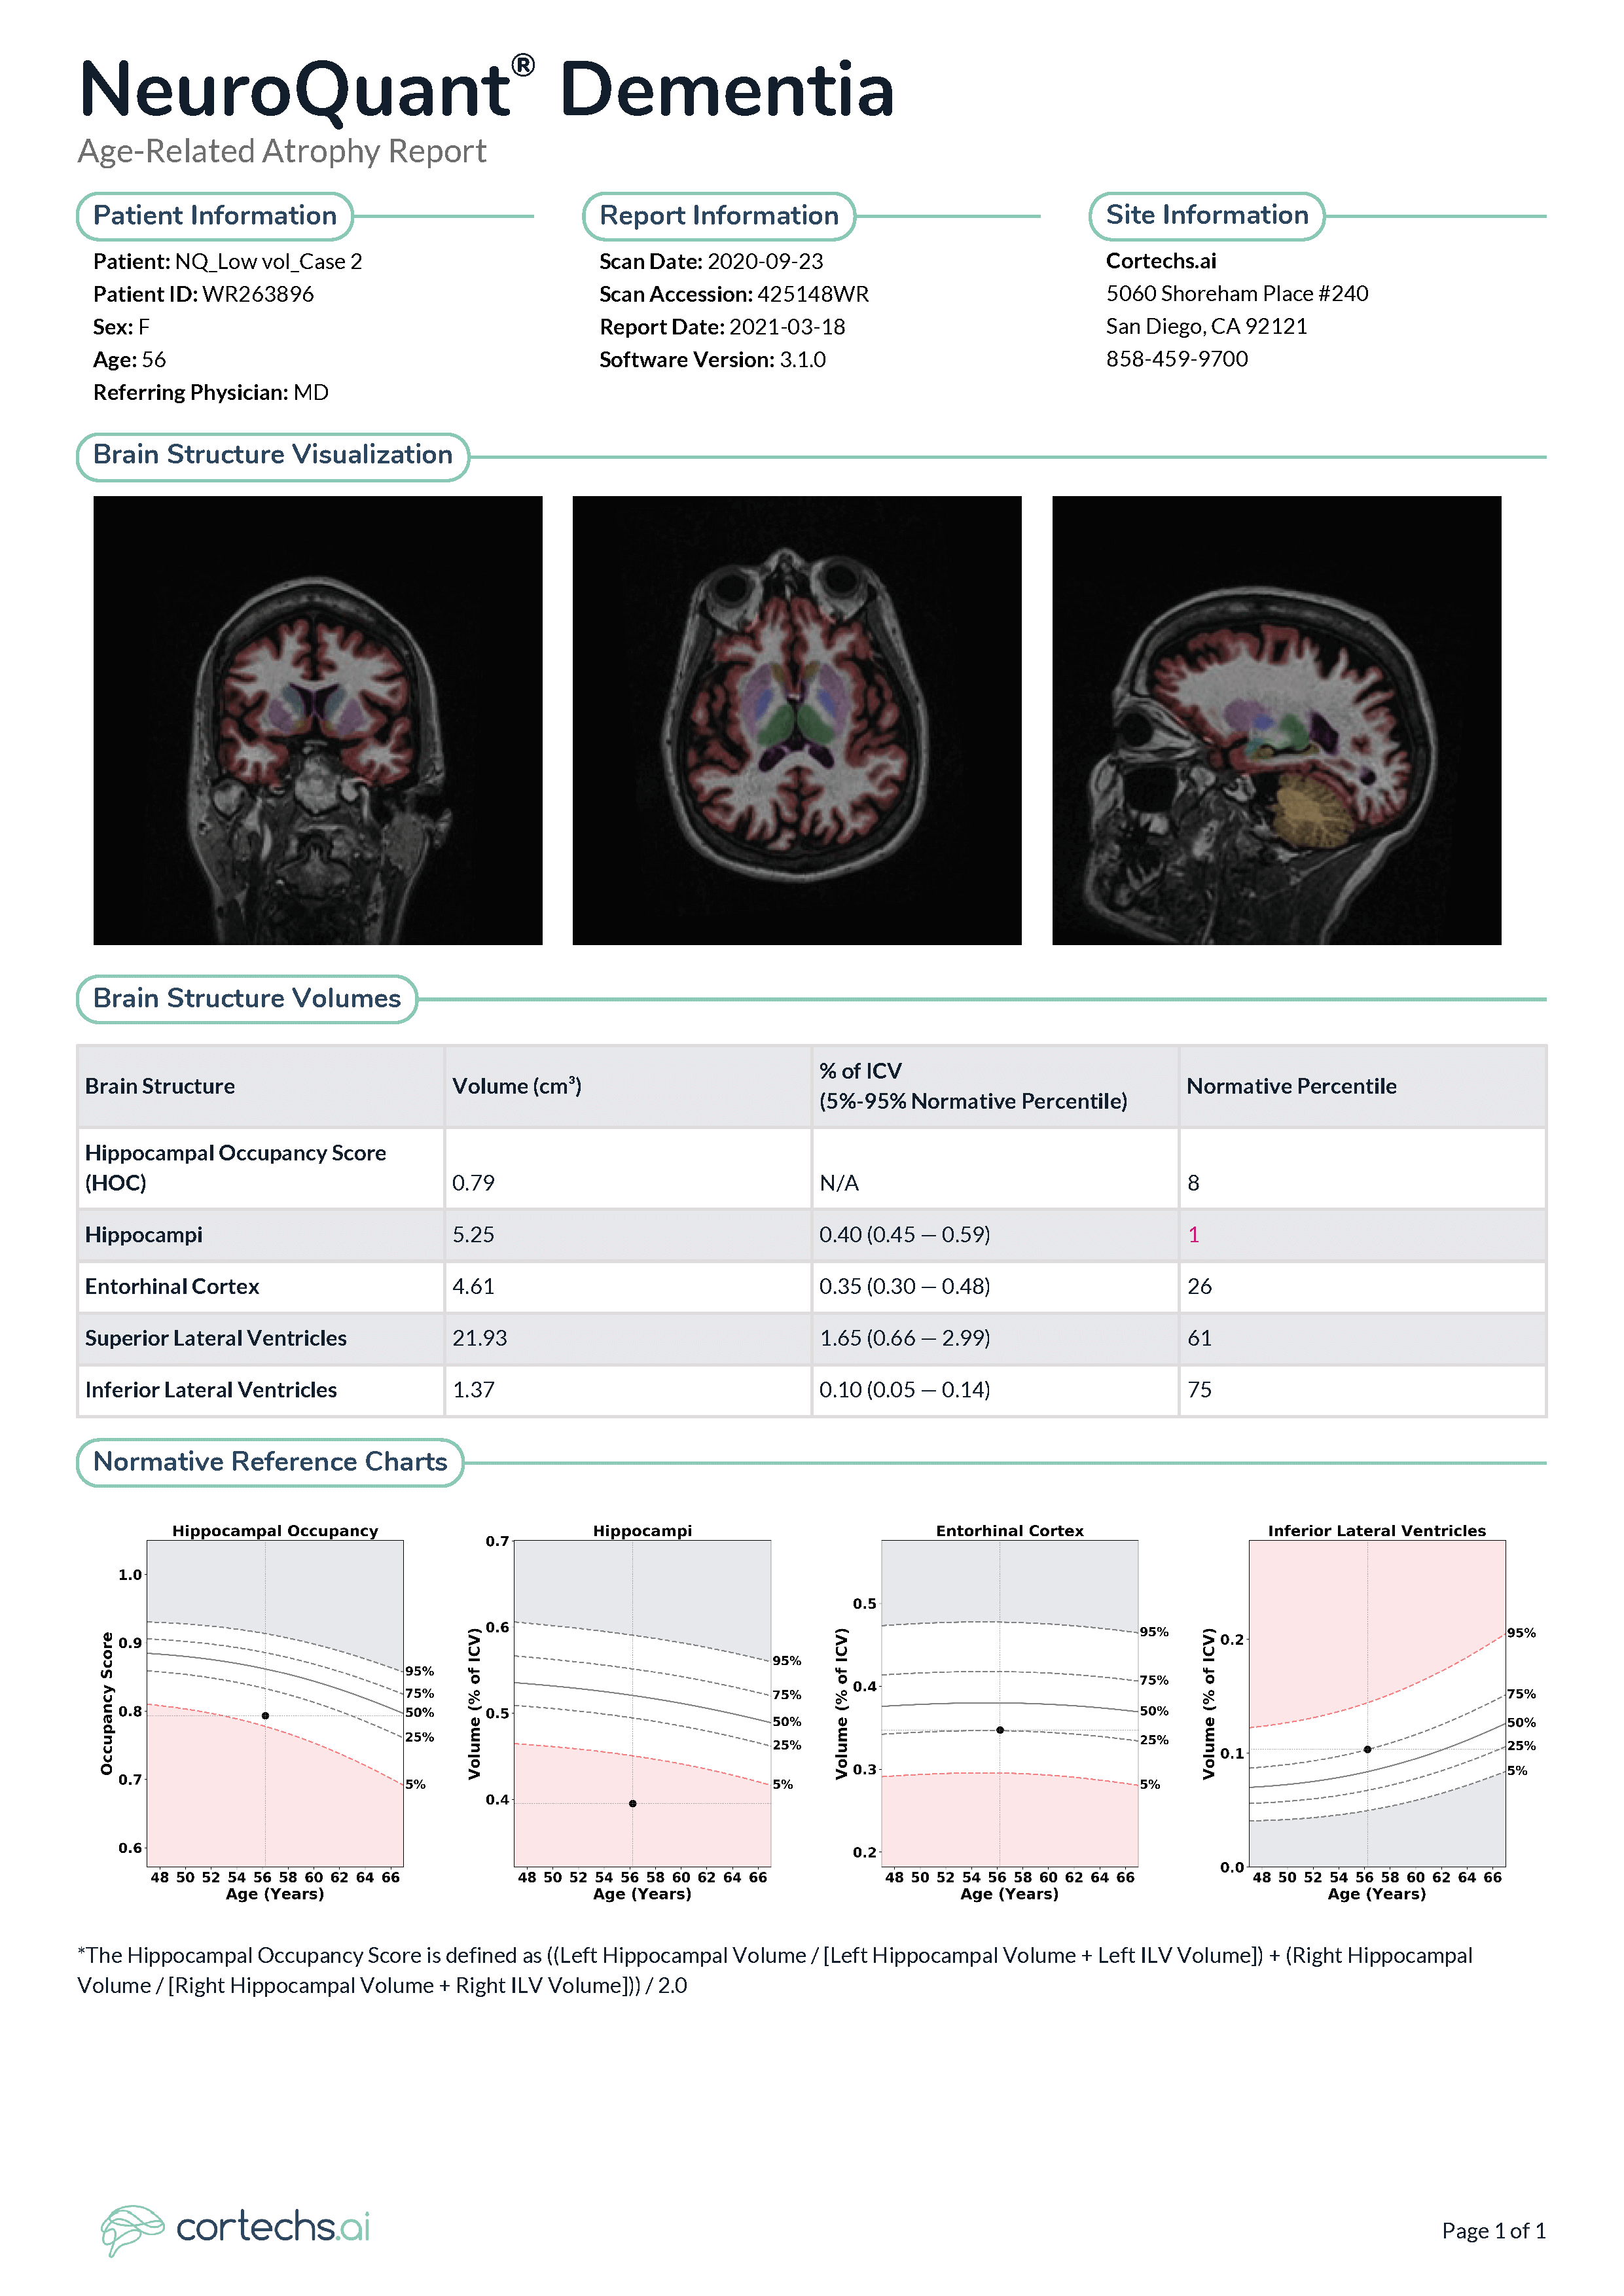This screenshot has width=1624, height=2296.
Task: Click Entorhinal Cortex volume 4.61
Action: coord(473,1287)
